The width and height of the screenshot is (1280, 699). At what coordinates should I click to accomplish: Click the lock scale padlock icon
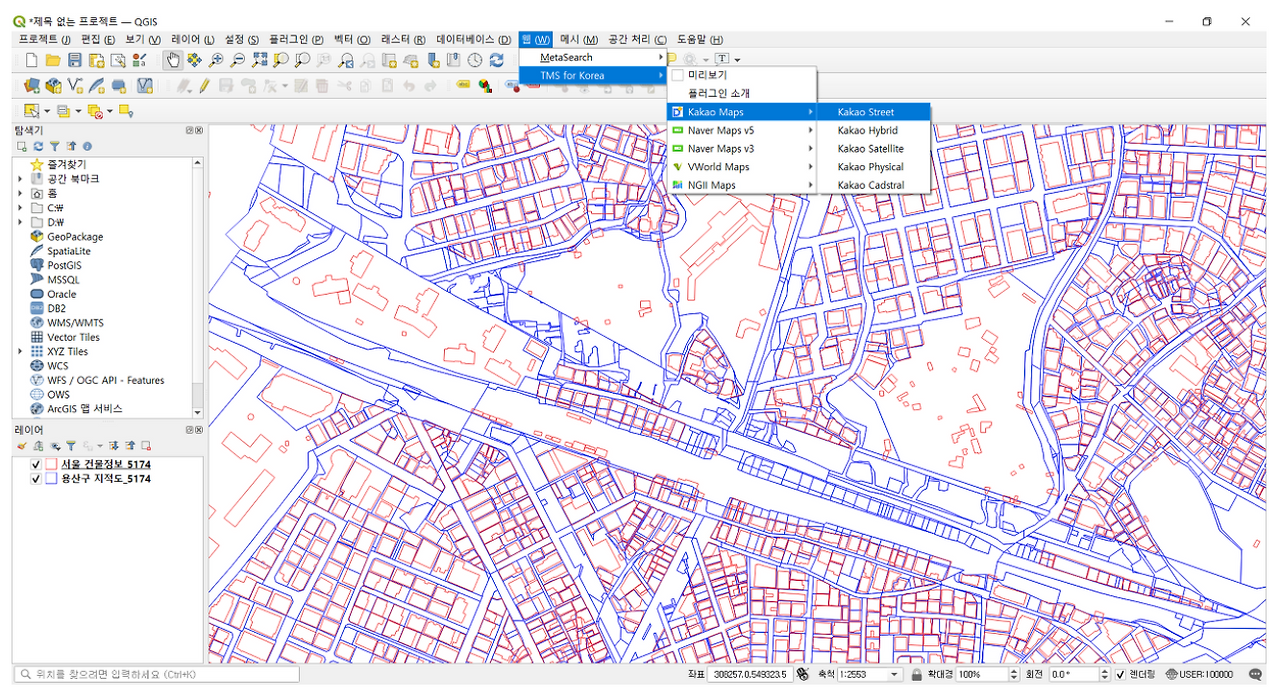(x=915, y=675)
